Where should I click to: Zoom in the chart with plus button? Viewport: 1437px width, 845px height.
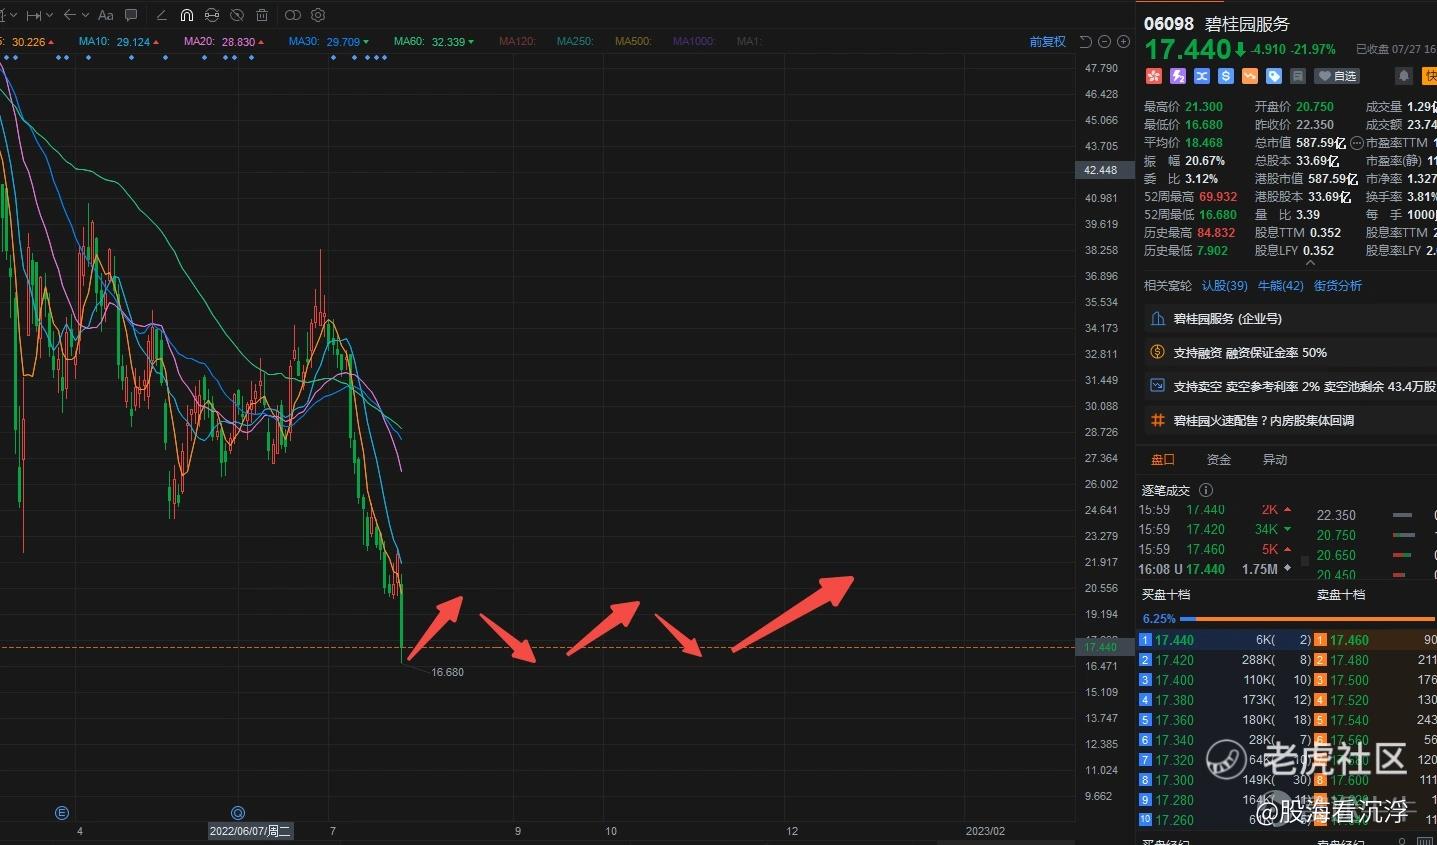coord(1123,42)
